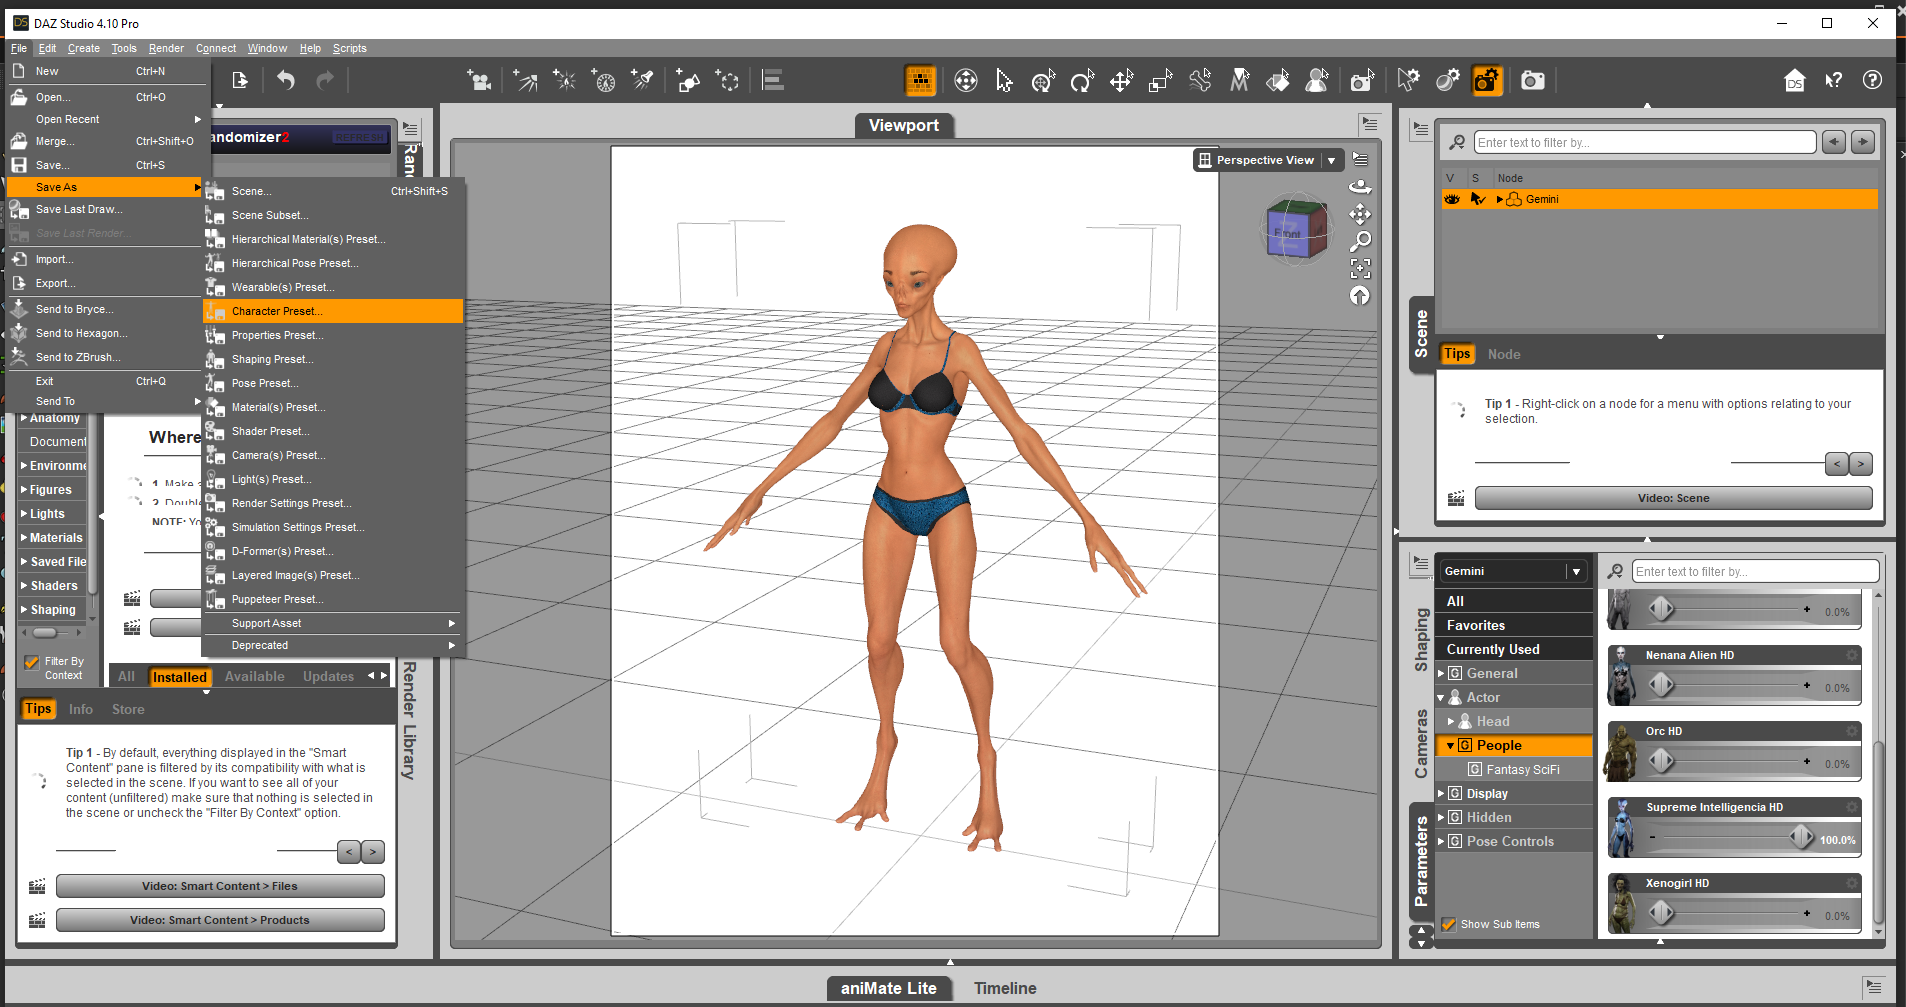This screenshot has height=1007, width=1906.
Task: Toggle selectability arrow for Gemini node
Action: click(1477, 199)
